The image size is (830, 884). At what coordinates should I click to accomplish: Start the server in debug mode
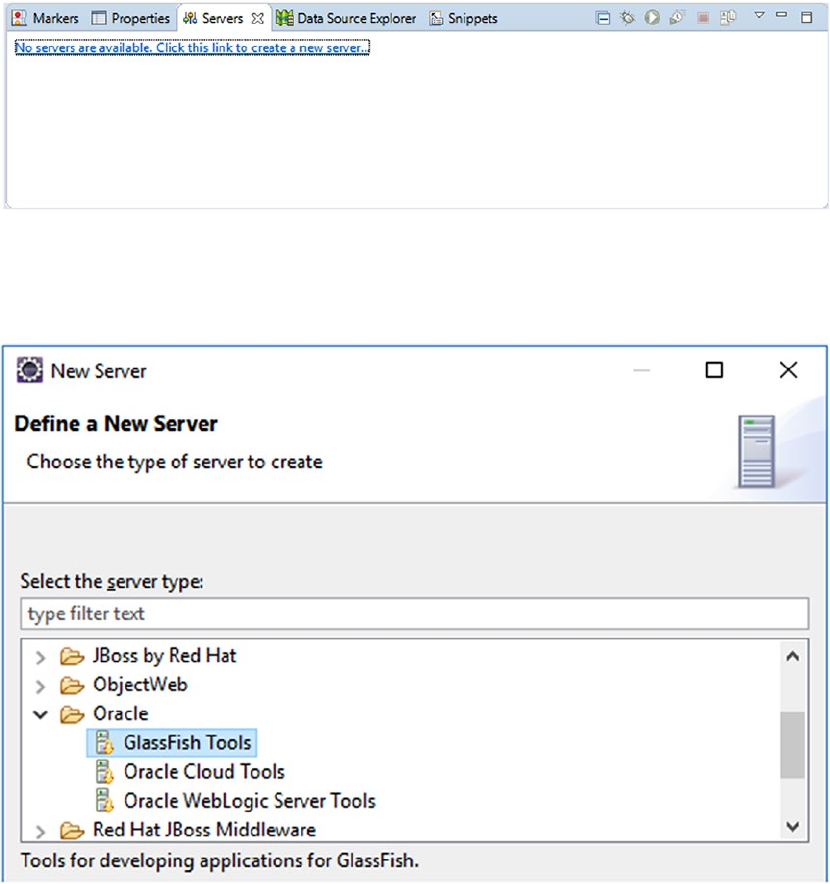[628, 18]
